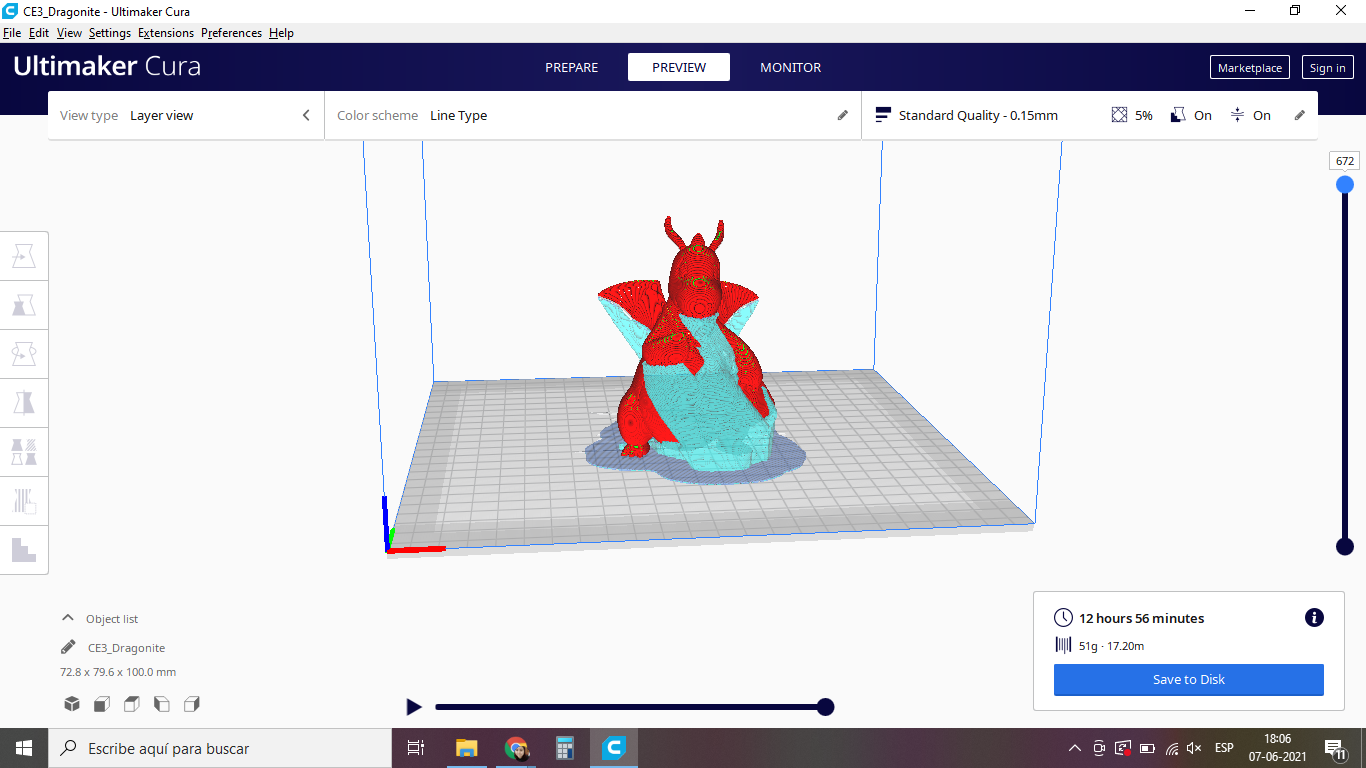The width and height of the screenshot is (1366, 768).
Task: Click the ESP language indicator
Action: [x=1224, y=748]
